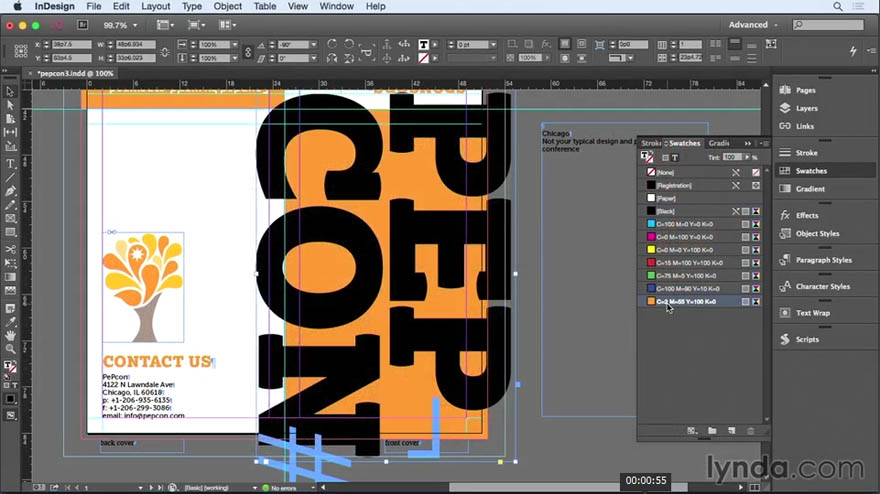Screen dimensions: 880x494
Task: Toggle screen mode button at toolbox bottom
Action: 10,415
